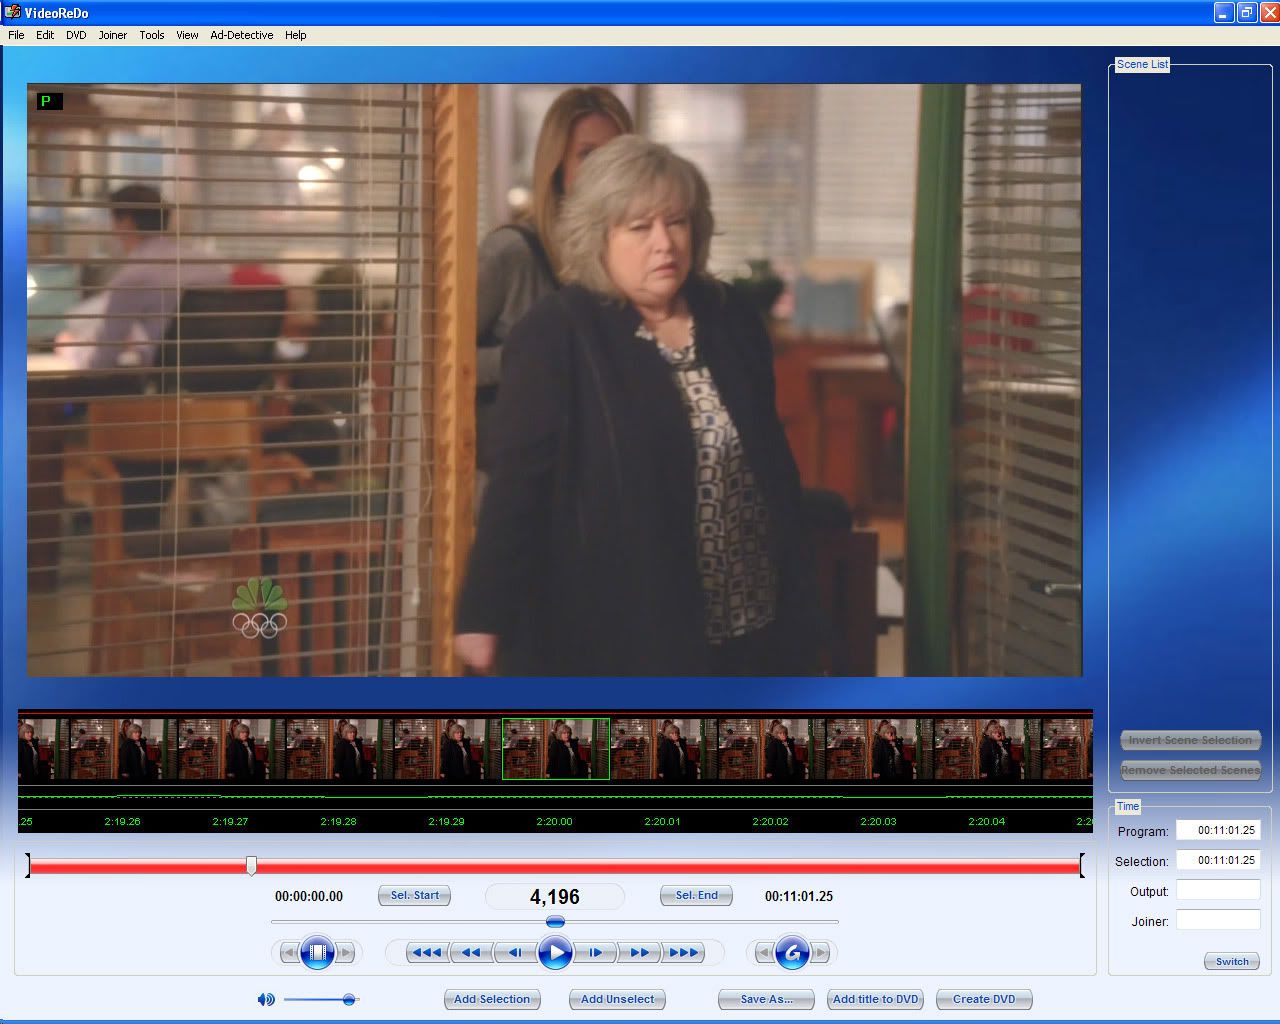Click the jog shuttle slider under frame counter
The width and height of the screenshot is (1280, 1024).
[x=555, y=922]
